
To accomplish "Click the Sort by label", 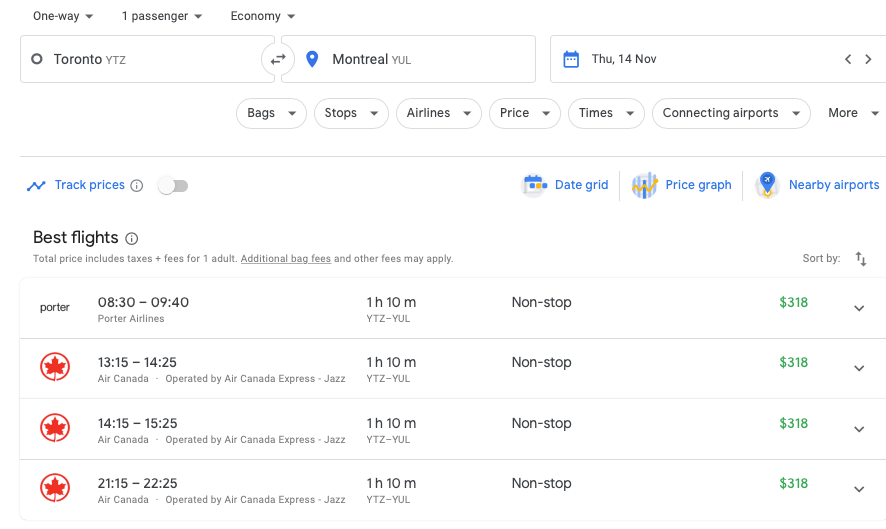I will (x=821, y=258).
